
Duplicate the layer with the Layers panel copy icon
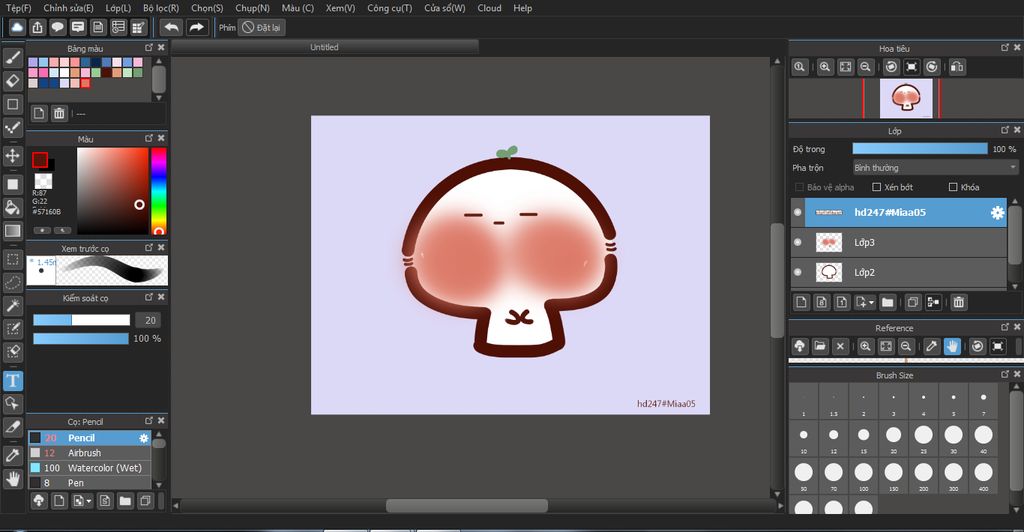pyautogui.click(x=913, y=302)
